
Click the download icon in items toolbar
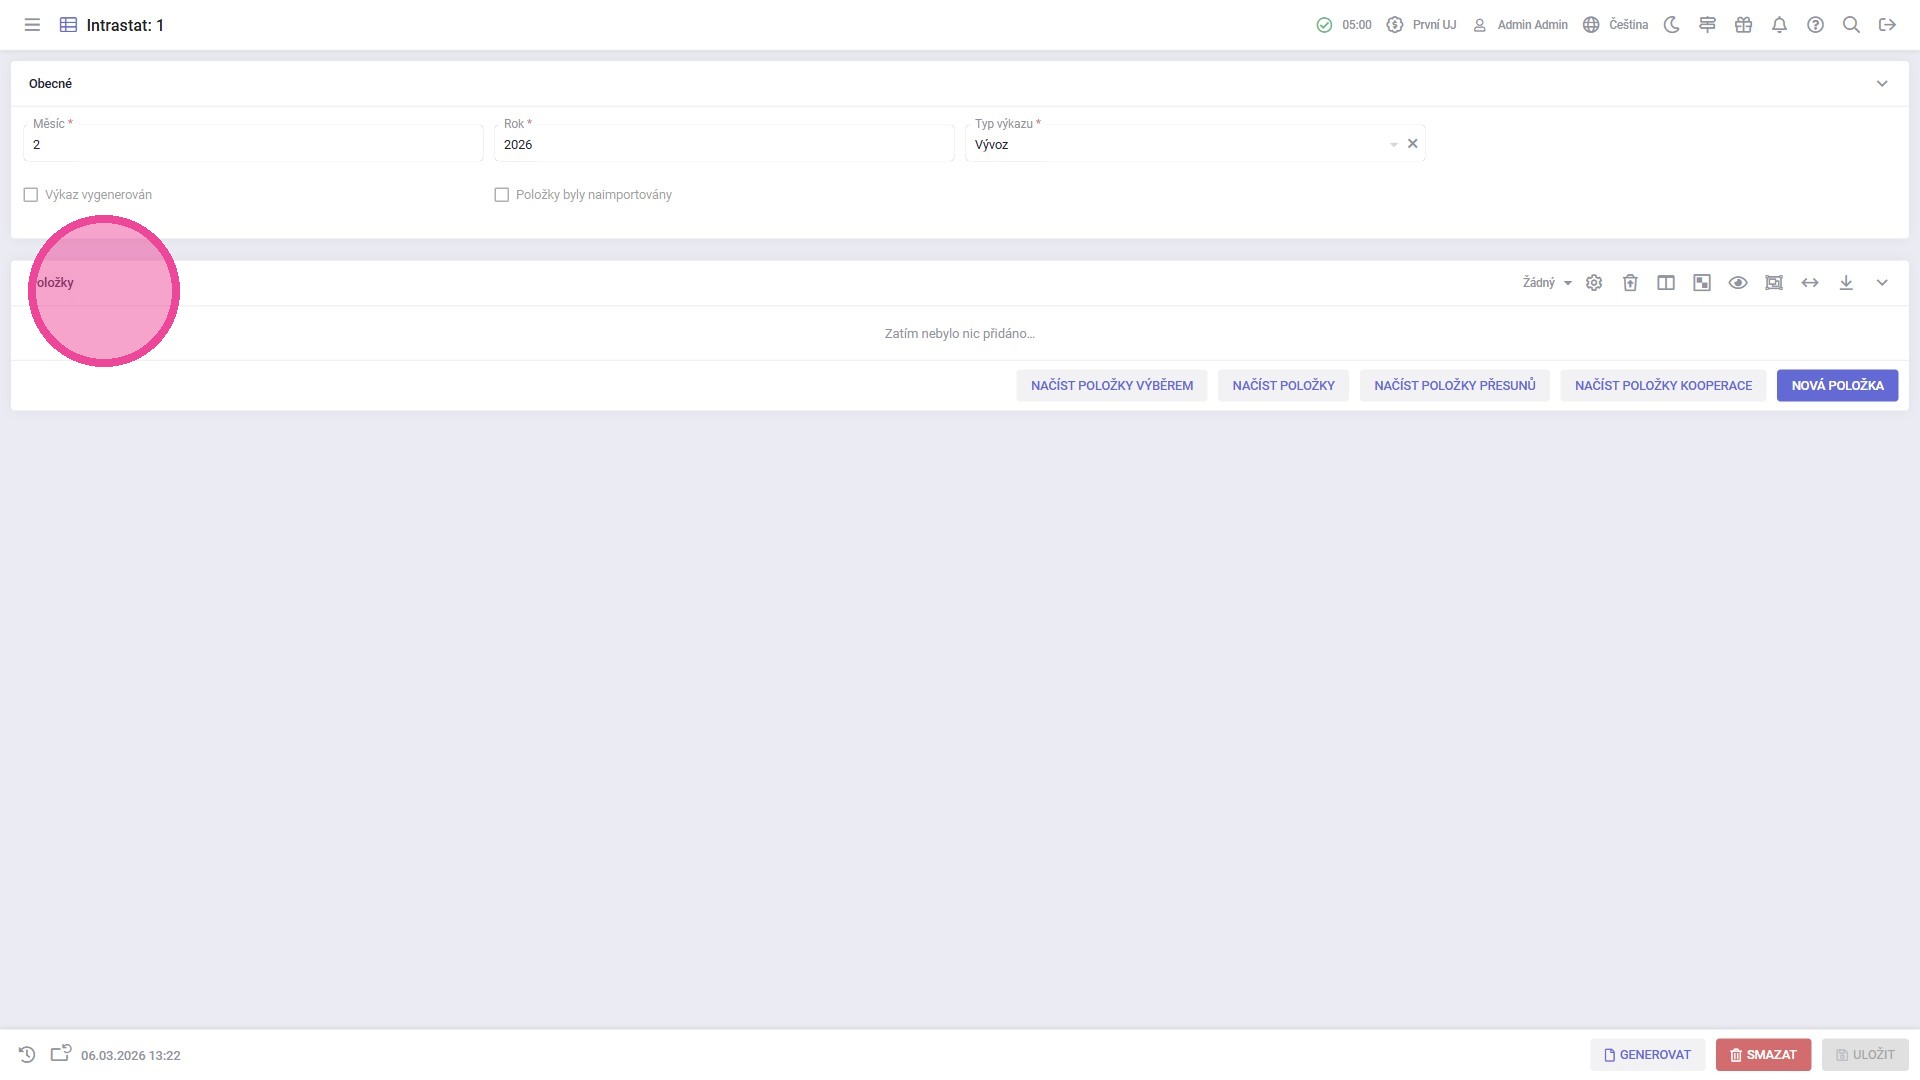pyautogui.click(x=1846, y=283)
